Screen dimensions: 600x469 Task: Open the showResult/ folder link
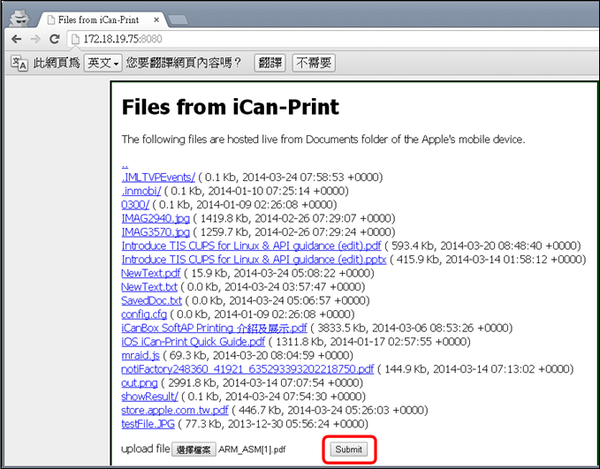[150, 397]
